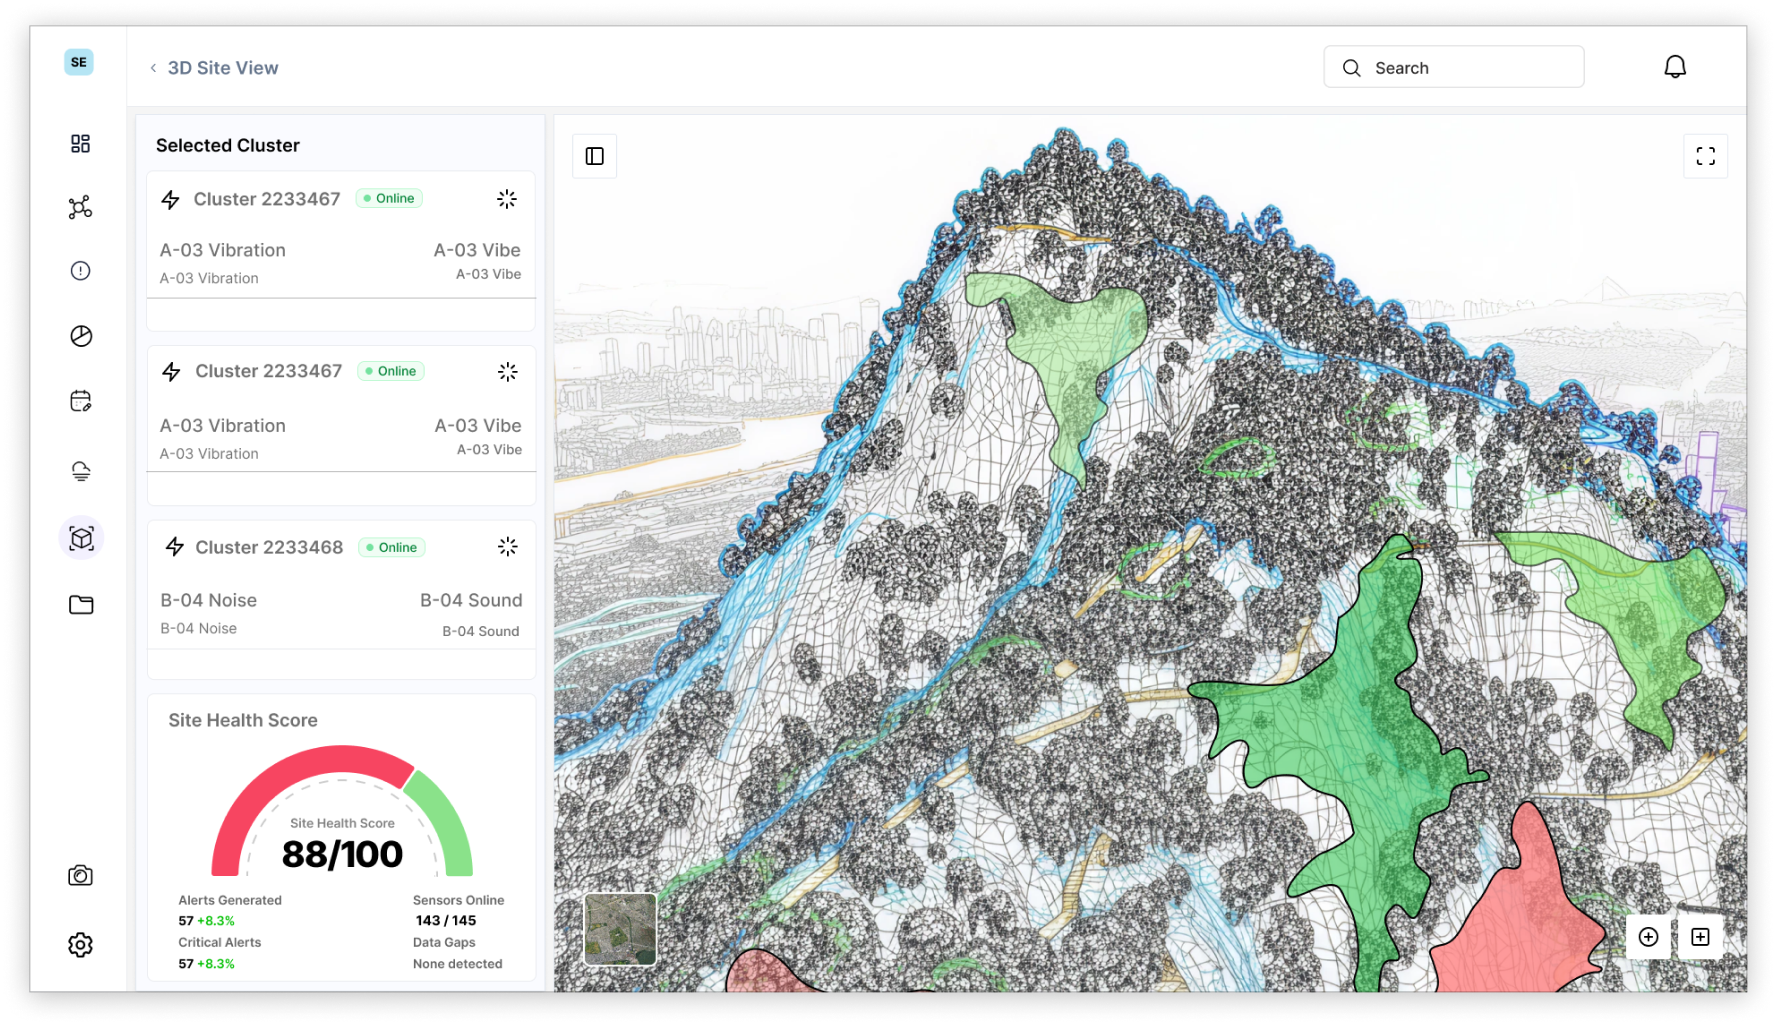Click the Alerts Generated label
Viewport: 1777px width, 1026px height.
(230, 900)
